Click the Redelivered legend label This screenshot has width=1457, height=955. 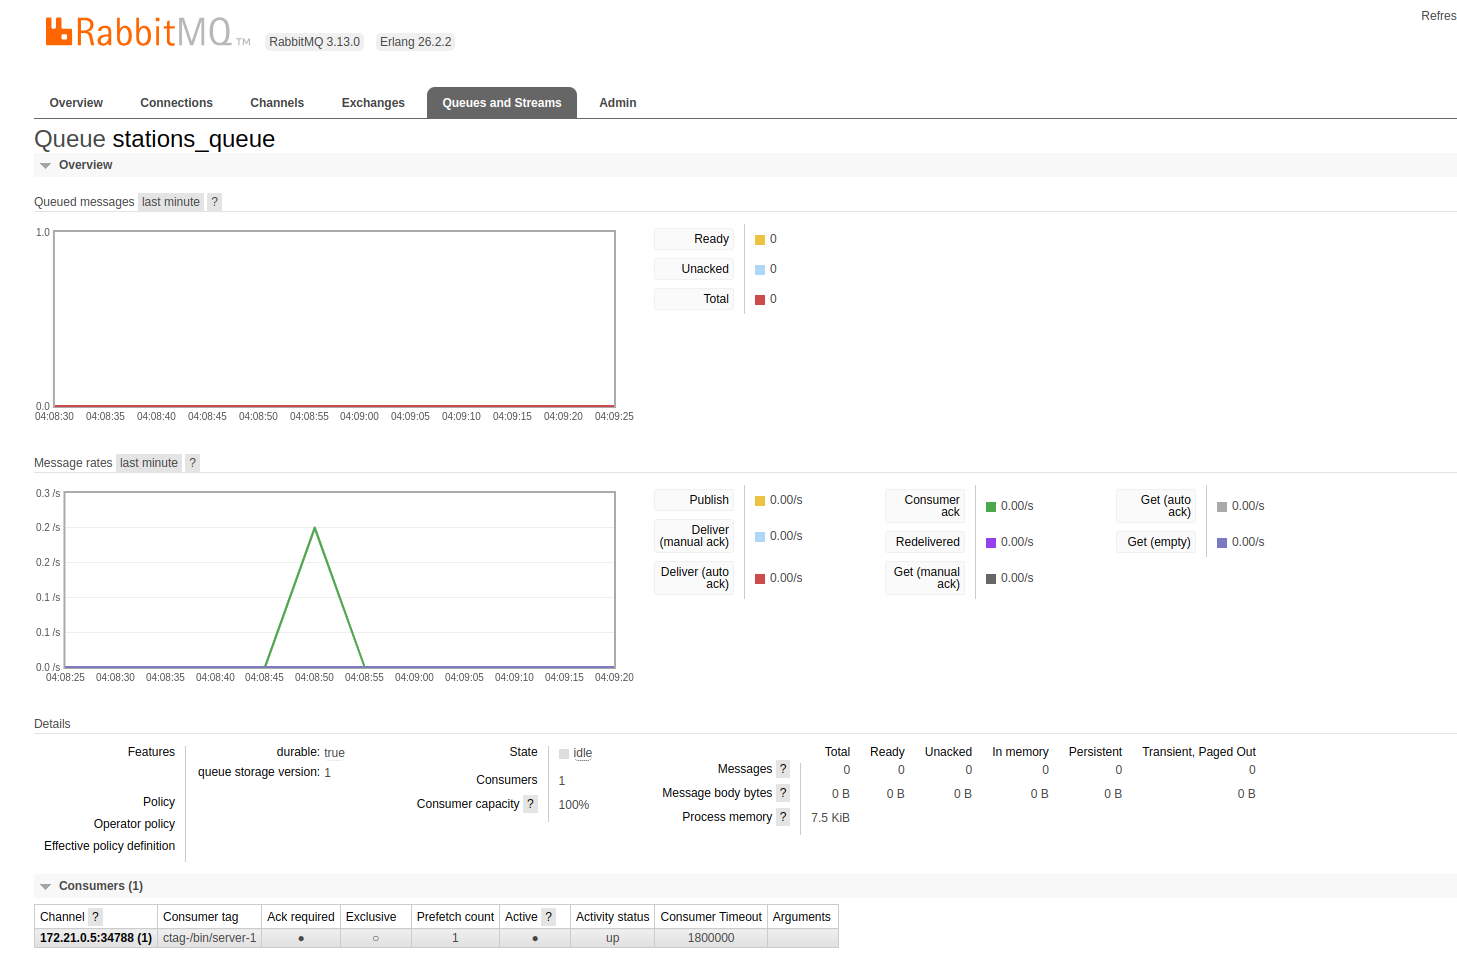click(927, 542)
